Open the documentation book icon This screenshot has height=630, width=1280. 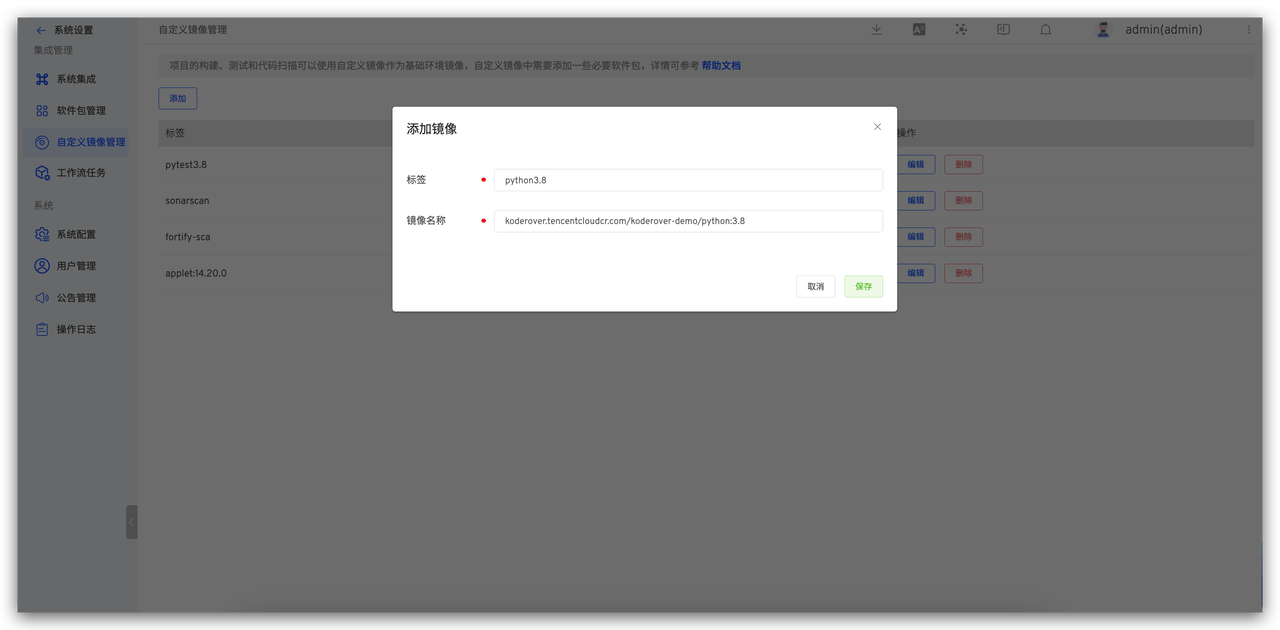coord(1003,29)
